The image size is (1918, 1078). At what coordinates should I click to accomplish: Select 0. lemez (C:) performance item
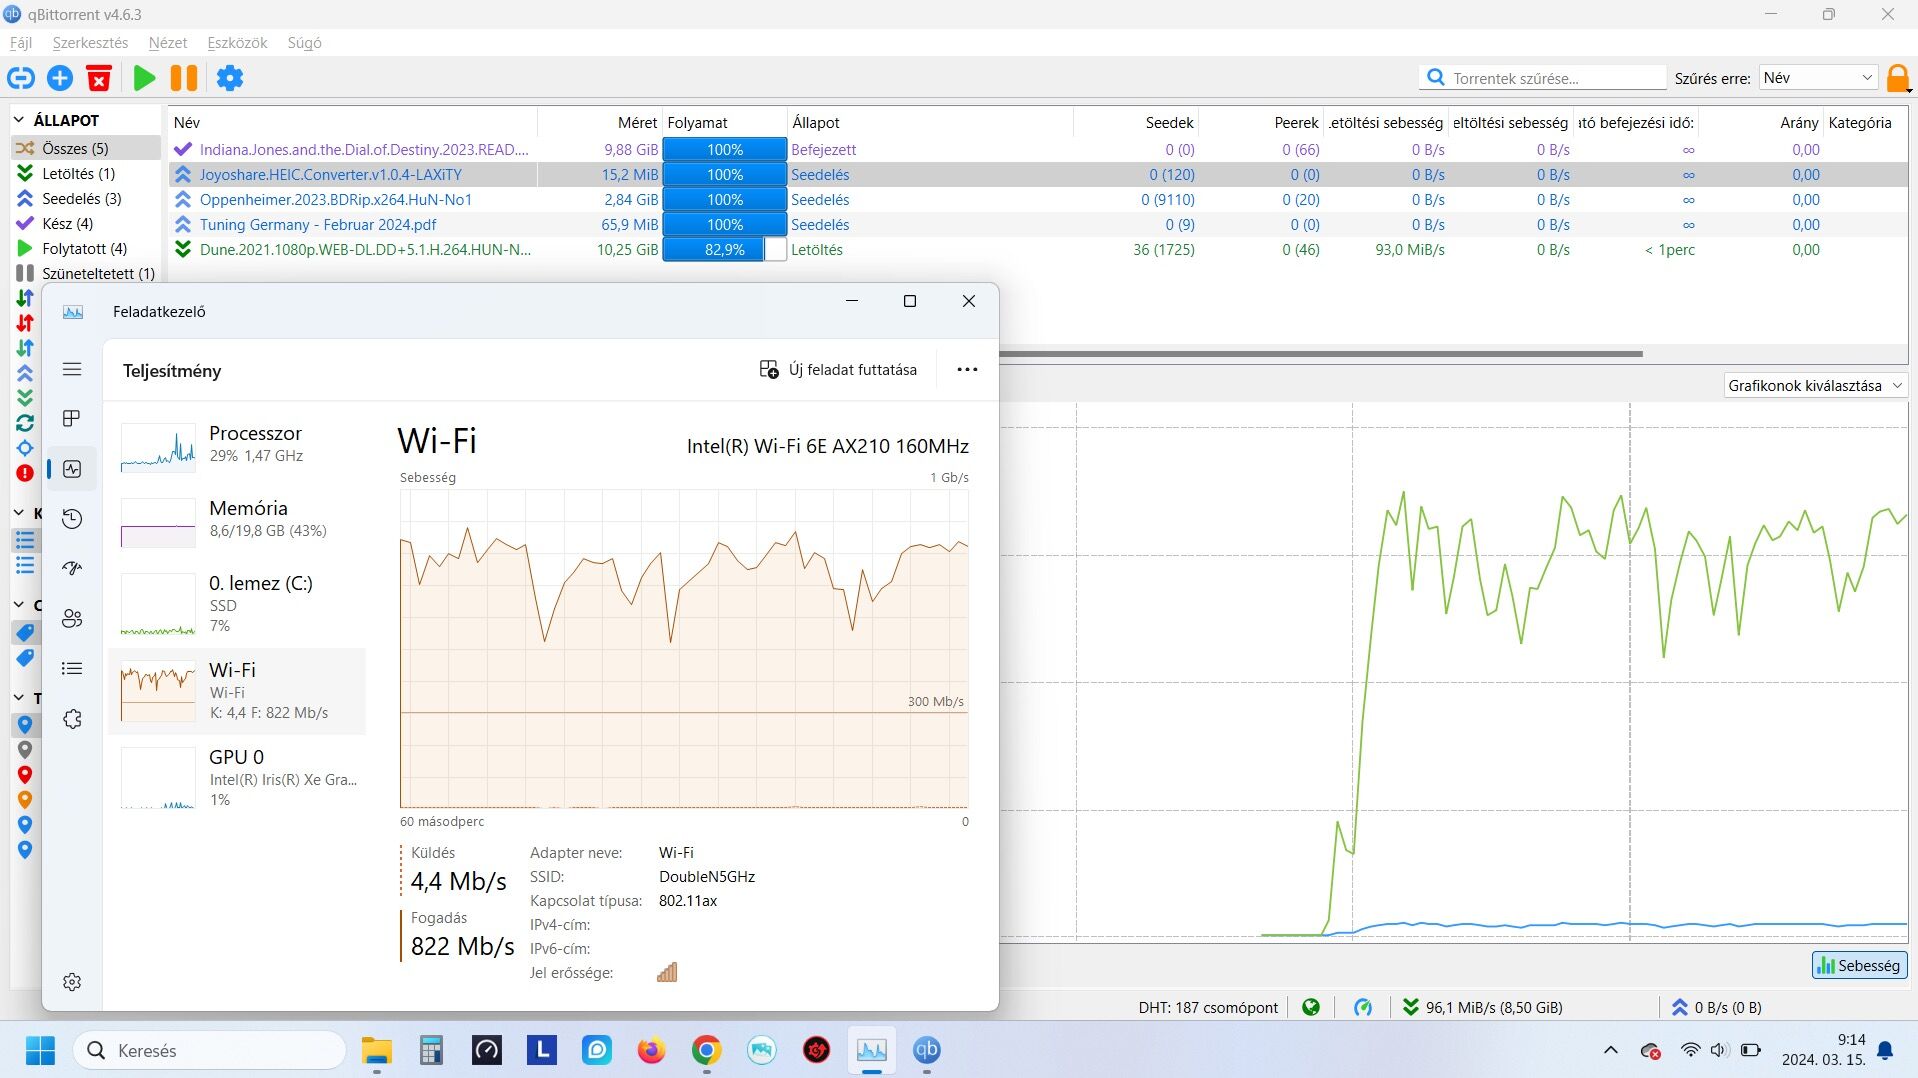237,603
